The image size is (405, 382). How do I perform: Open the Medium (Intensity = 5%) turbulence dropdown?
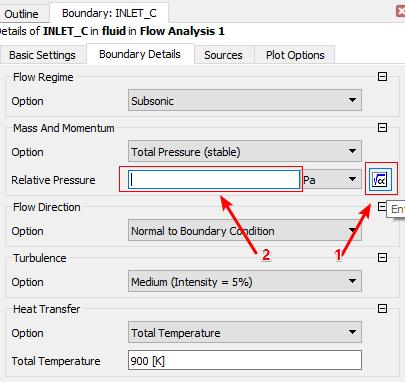pyautogui.click(x=245, y=281)
